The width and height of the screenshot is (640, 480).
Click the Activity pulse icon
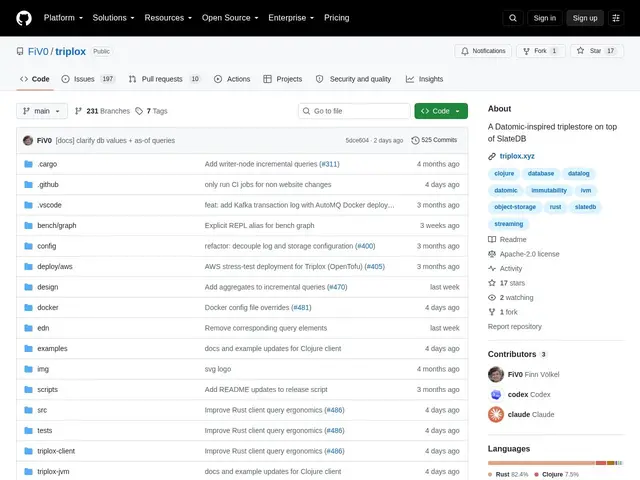click(492, 269)
